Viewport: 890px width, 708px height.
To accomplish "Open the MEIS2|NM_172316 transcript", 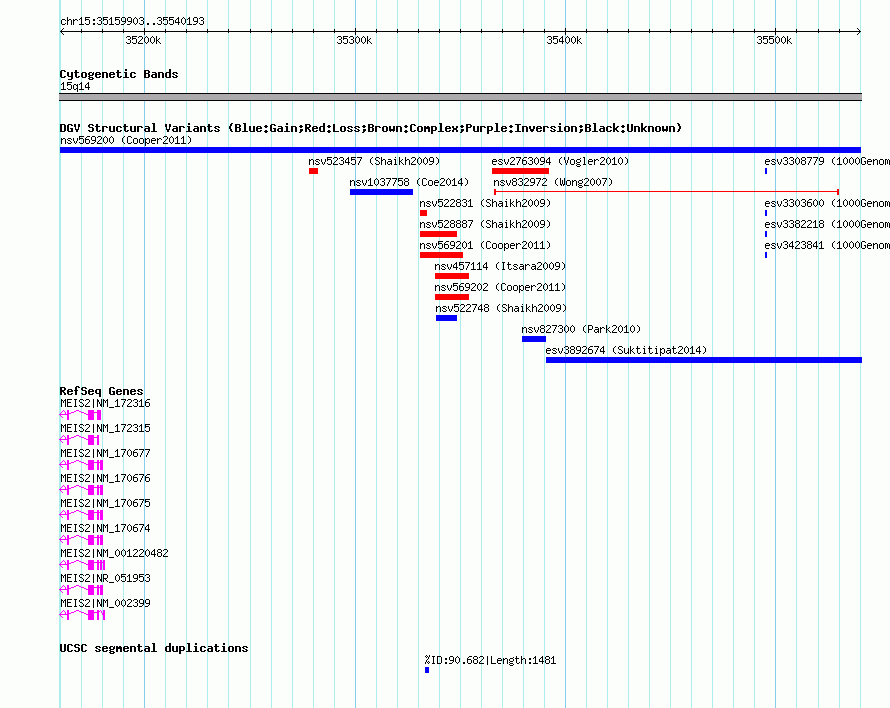I will click(105, 404).
